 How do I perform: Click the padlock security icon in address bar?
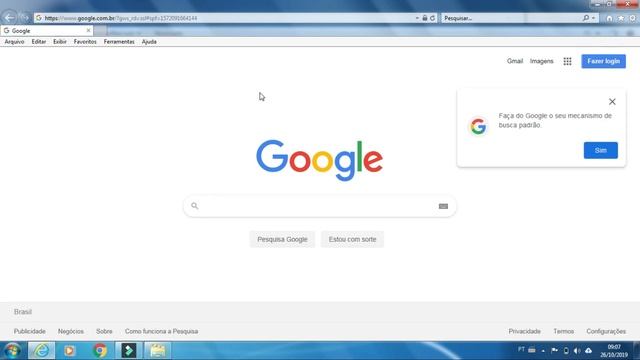[x=425, y=18]
